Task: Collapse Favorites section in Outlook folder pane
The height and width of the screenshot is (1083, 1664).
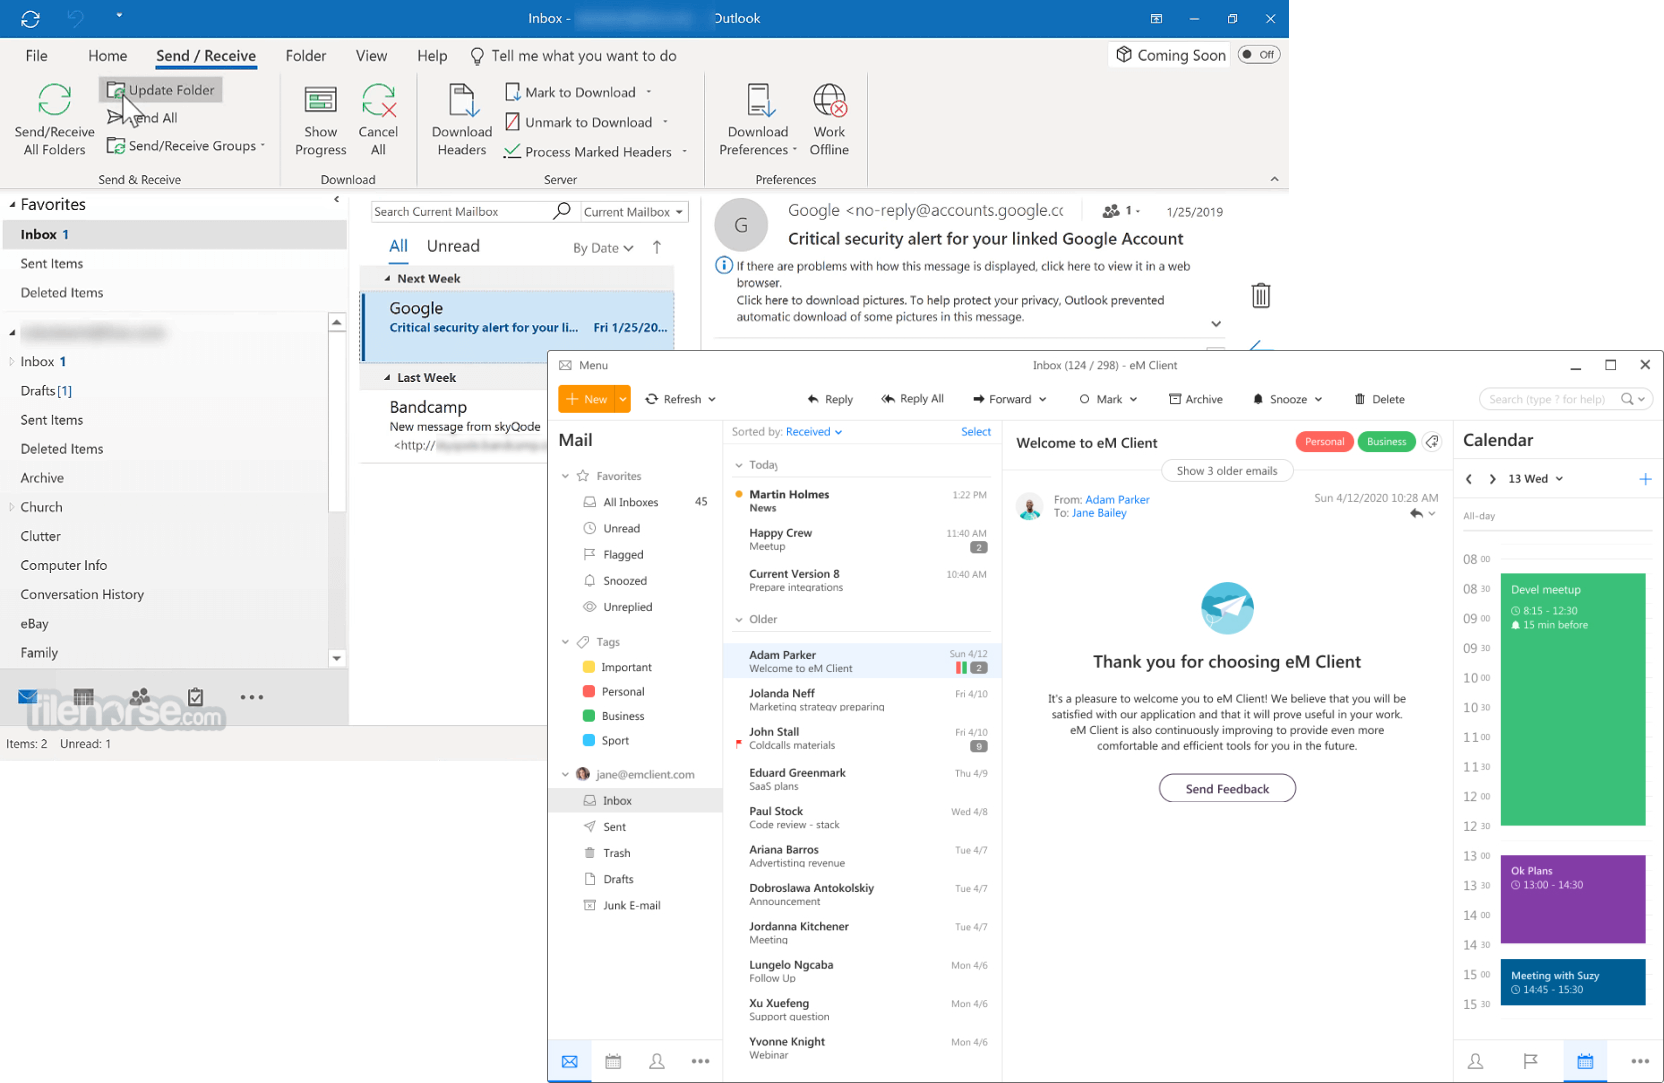Action: tap(12, 205)
